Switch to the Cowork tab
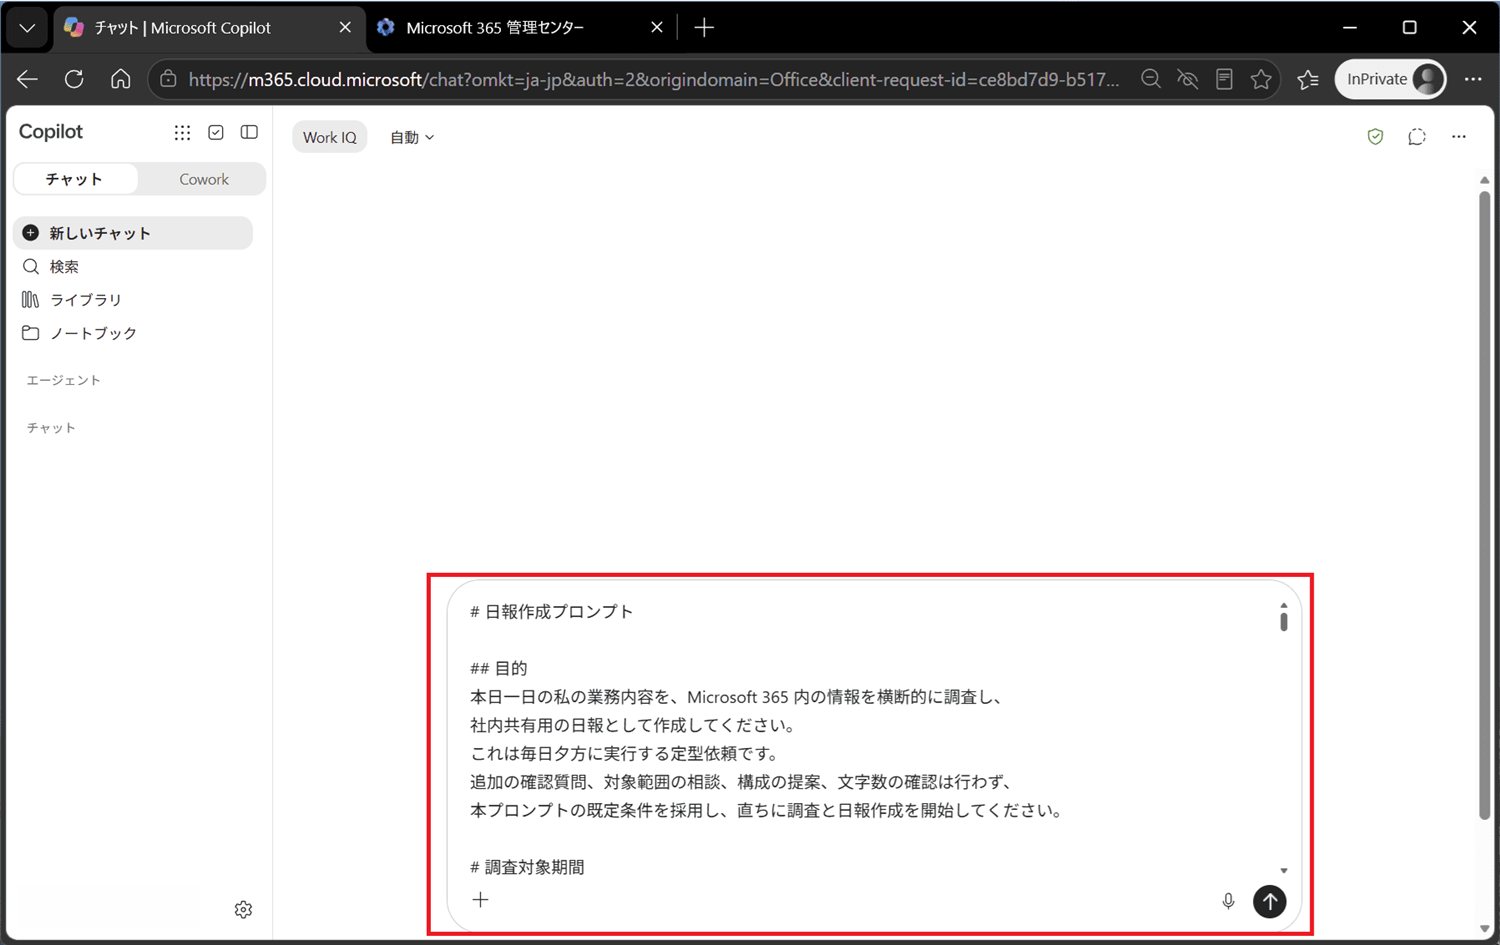This screenshot has width=1500, height=945. tap(204, 179)
